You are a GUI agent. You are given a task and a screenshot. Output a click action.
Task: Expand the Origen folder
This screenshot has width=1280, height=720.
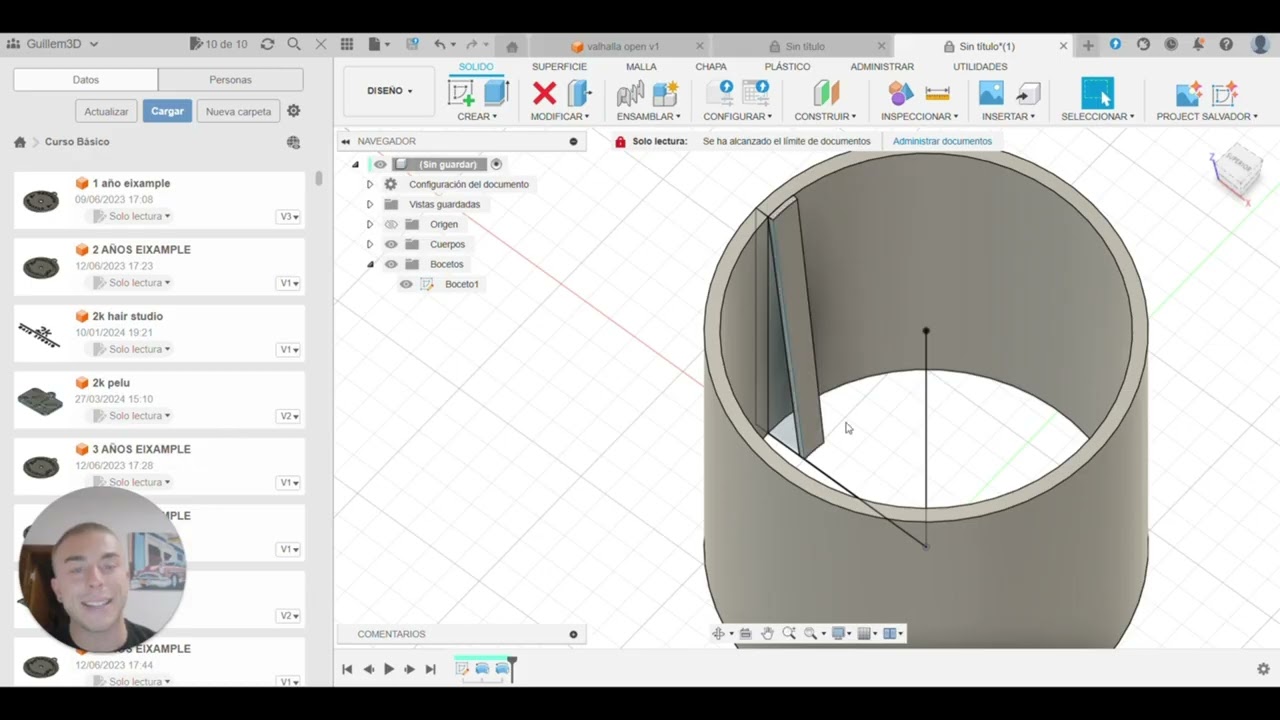[370, 224]
